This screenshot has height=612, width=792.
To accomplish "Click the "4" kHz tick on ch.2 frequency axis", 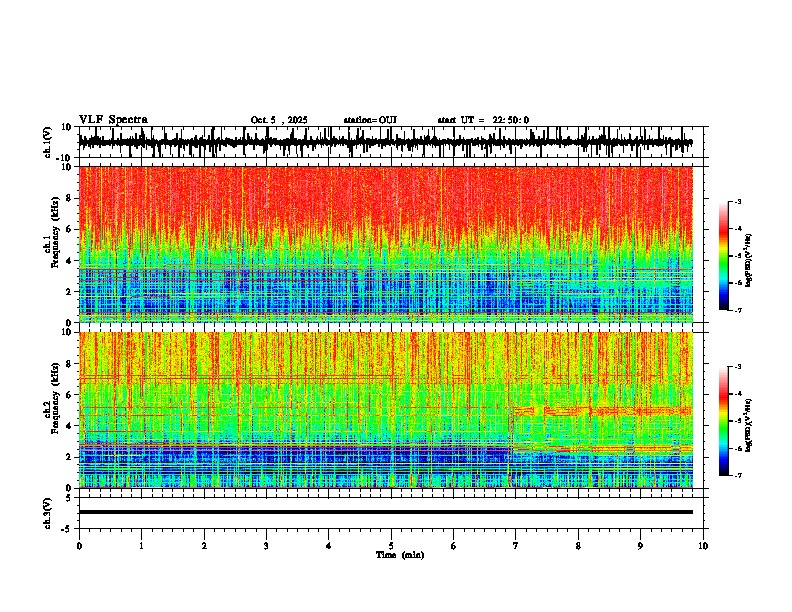I will pyautogui.click(x=69, y=426).
